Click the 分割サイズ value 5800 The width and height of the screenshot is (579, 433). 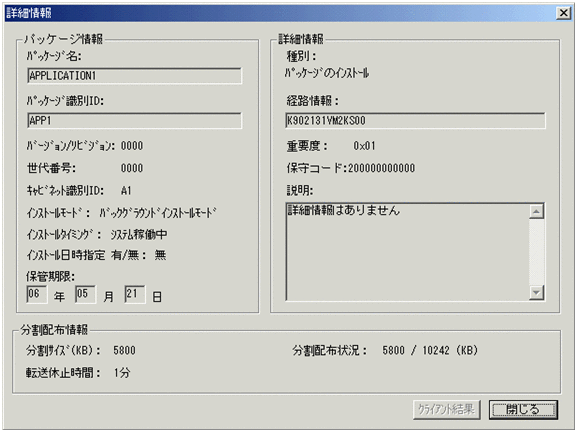click(124, 350)
